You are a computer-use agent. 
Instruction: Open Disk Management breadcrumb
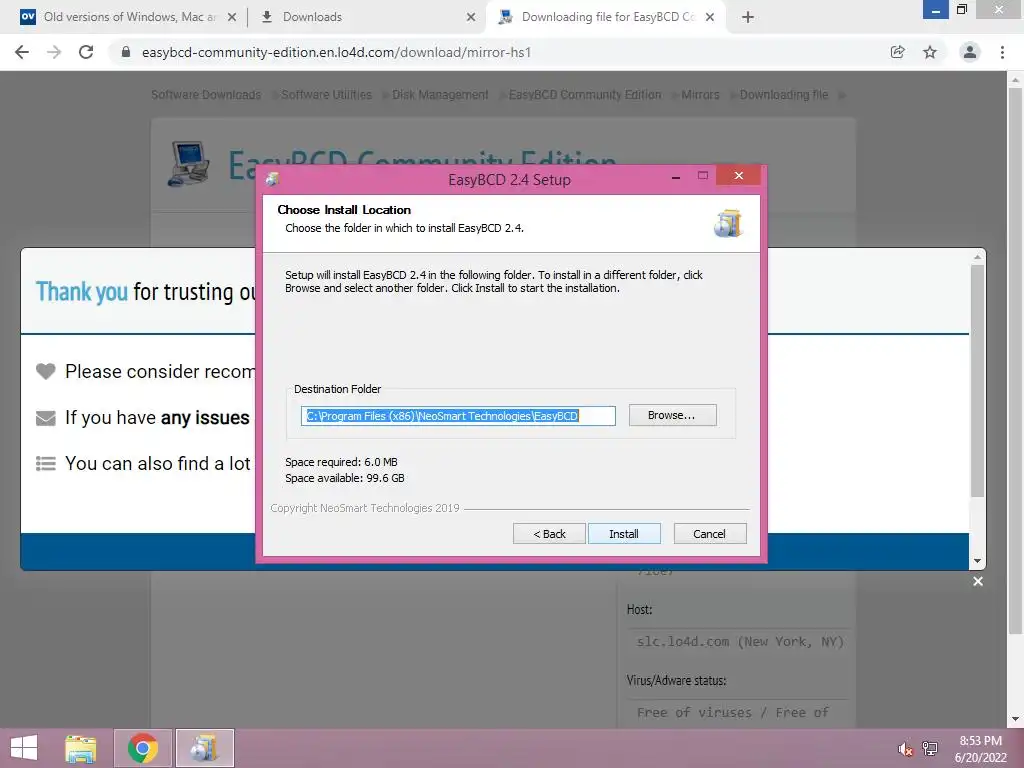tap(440, 95)
